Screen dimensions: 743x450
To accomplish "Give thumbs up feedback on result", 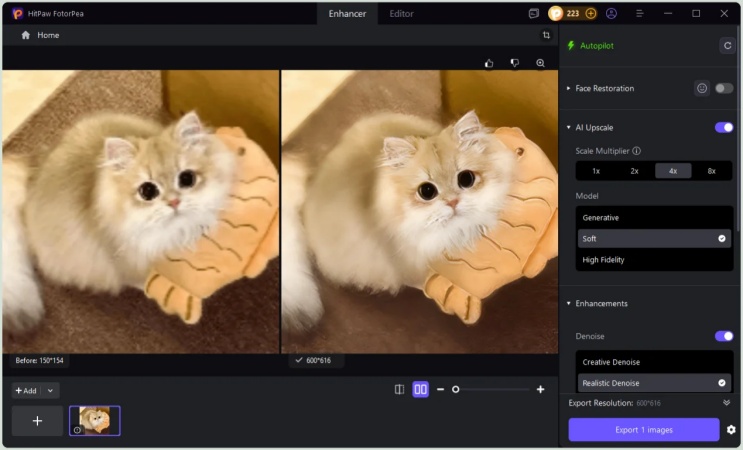I will 489,63.
